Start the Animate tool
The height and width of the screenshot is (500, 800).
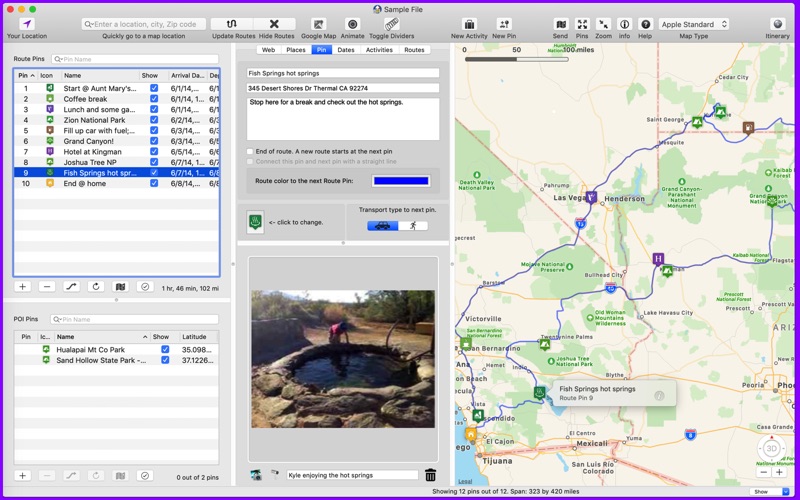pos(353,24)
